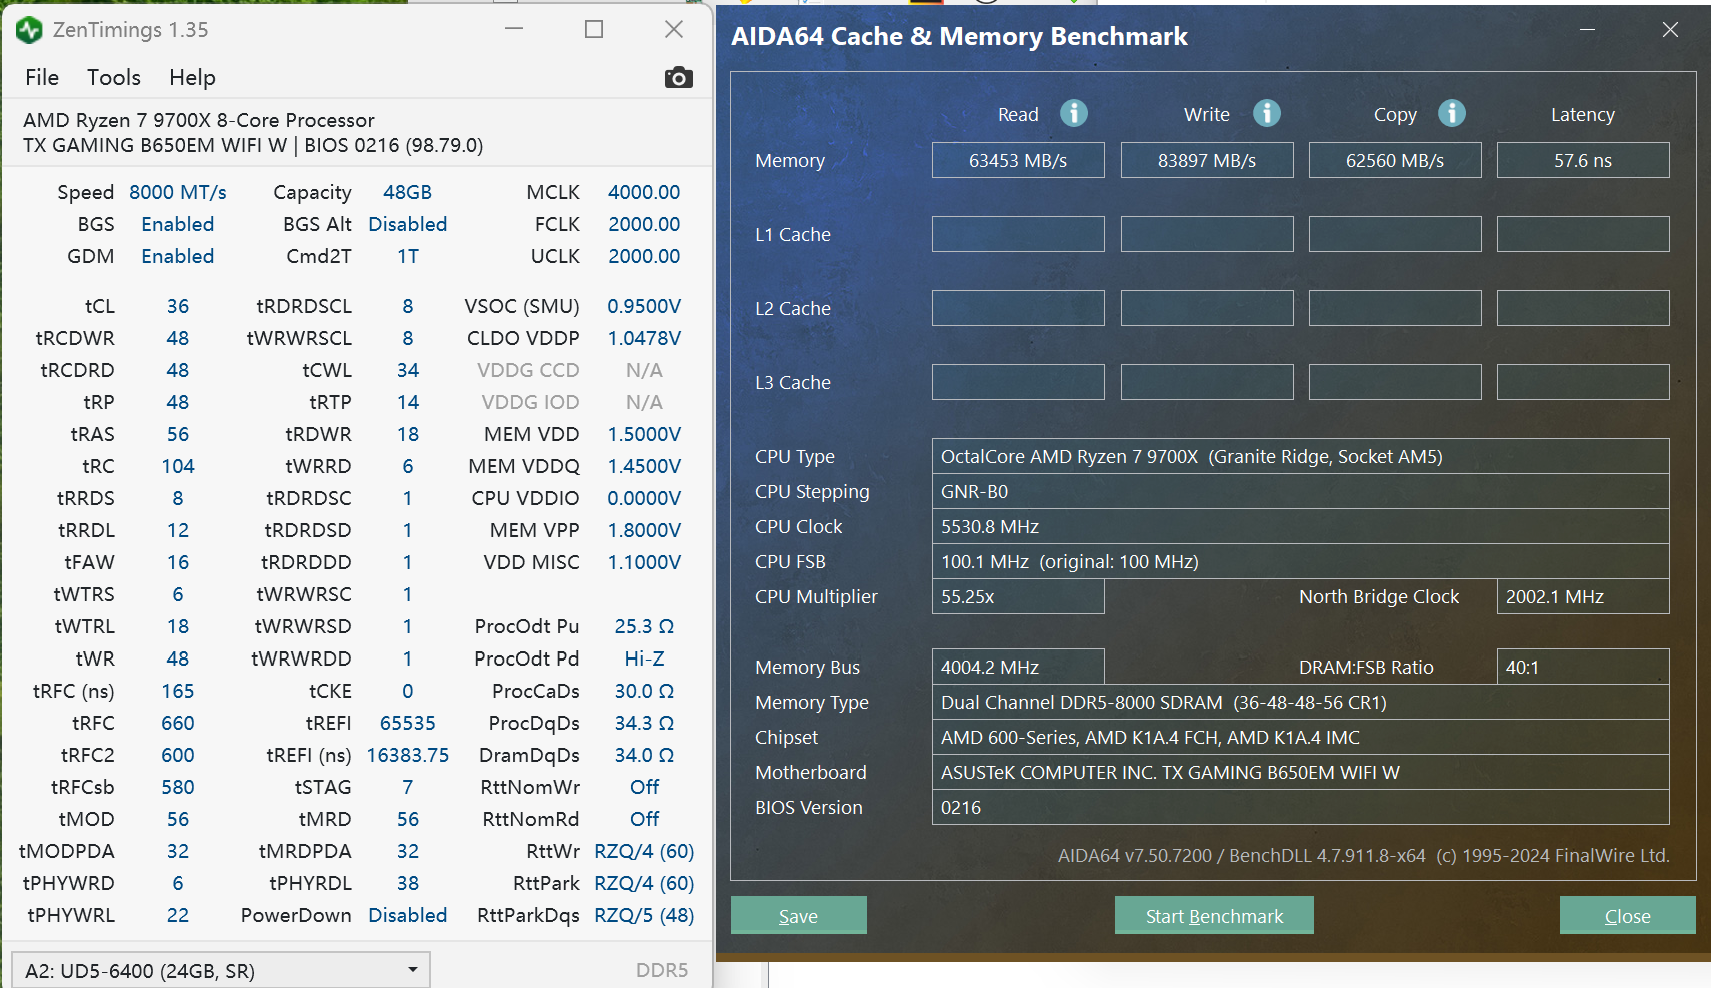Maximize the ZenTimings window

pos(593,30)
